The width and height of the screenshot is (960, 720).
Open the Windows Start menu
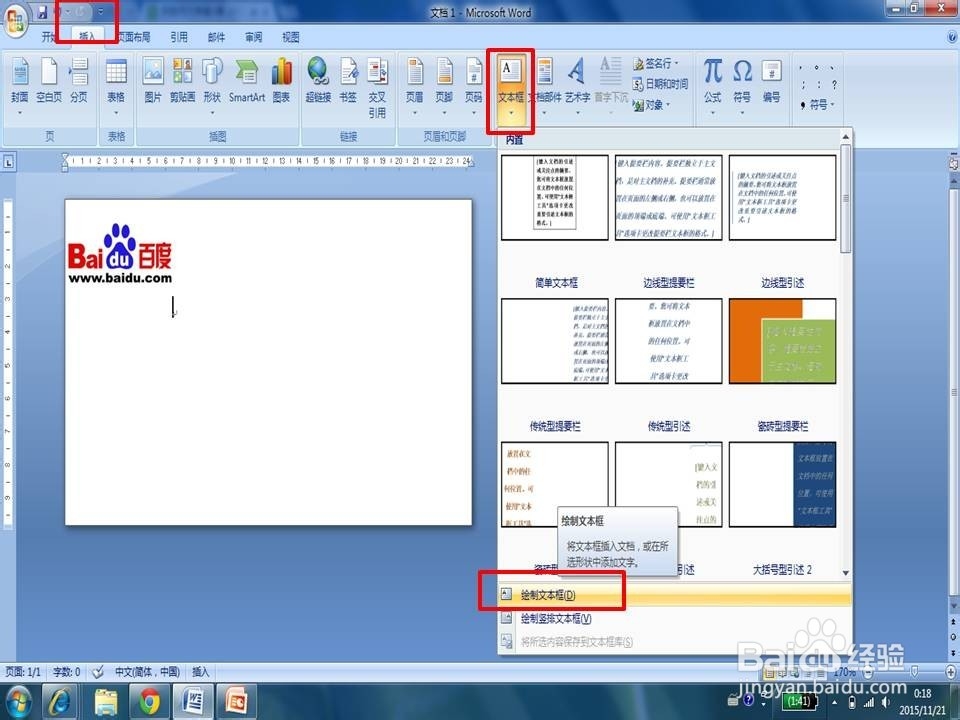coord(19,702)
